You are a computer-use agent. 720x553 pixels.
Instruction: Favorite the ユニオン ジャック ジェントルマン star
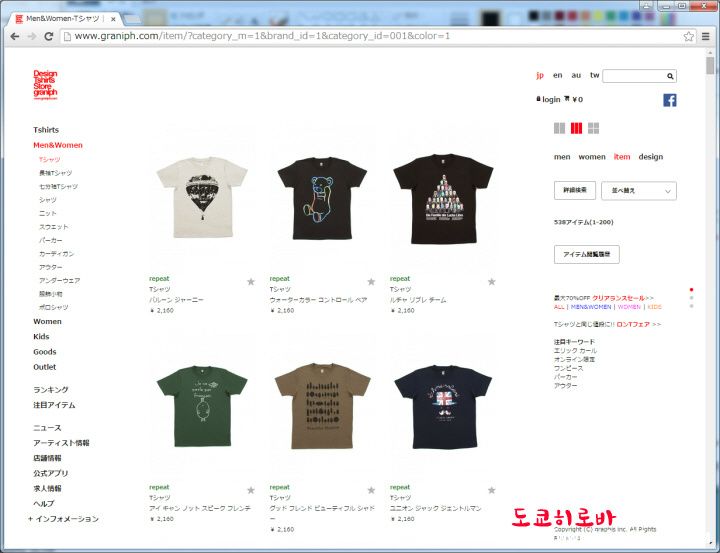coord(491,490)
